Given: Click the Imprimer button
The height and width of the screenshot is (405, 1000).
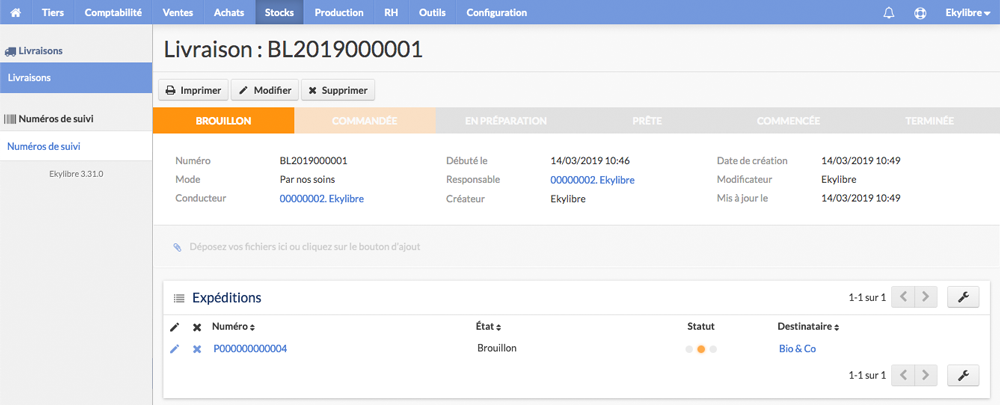Looking at the screenshot, I should click(193, 91).
